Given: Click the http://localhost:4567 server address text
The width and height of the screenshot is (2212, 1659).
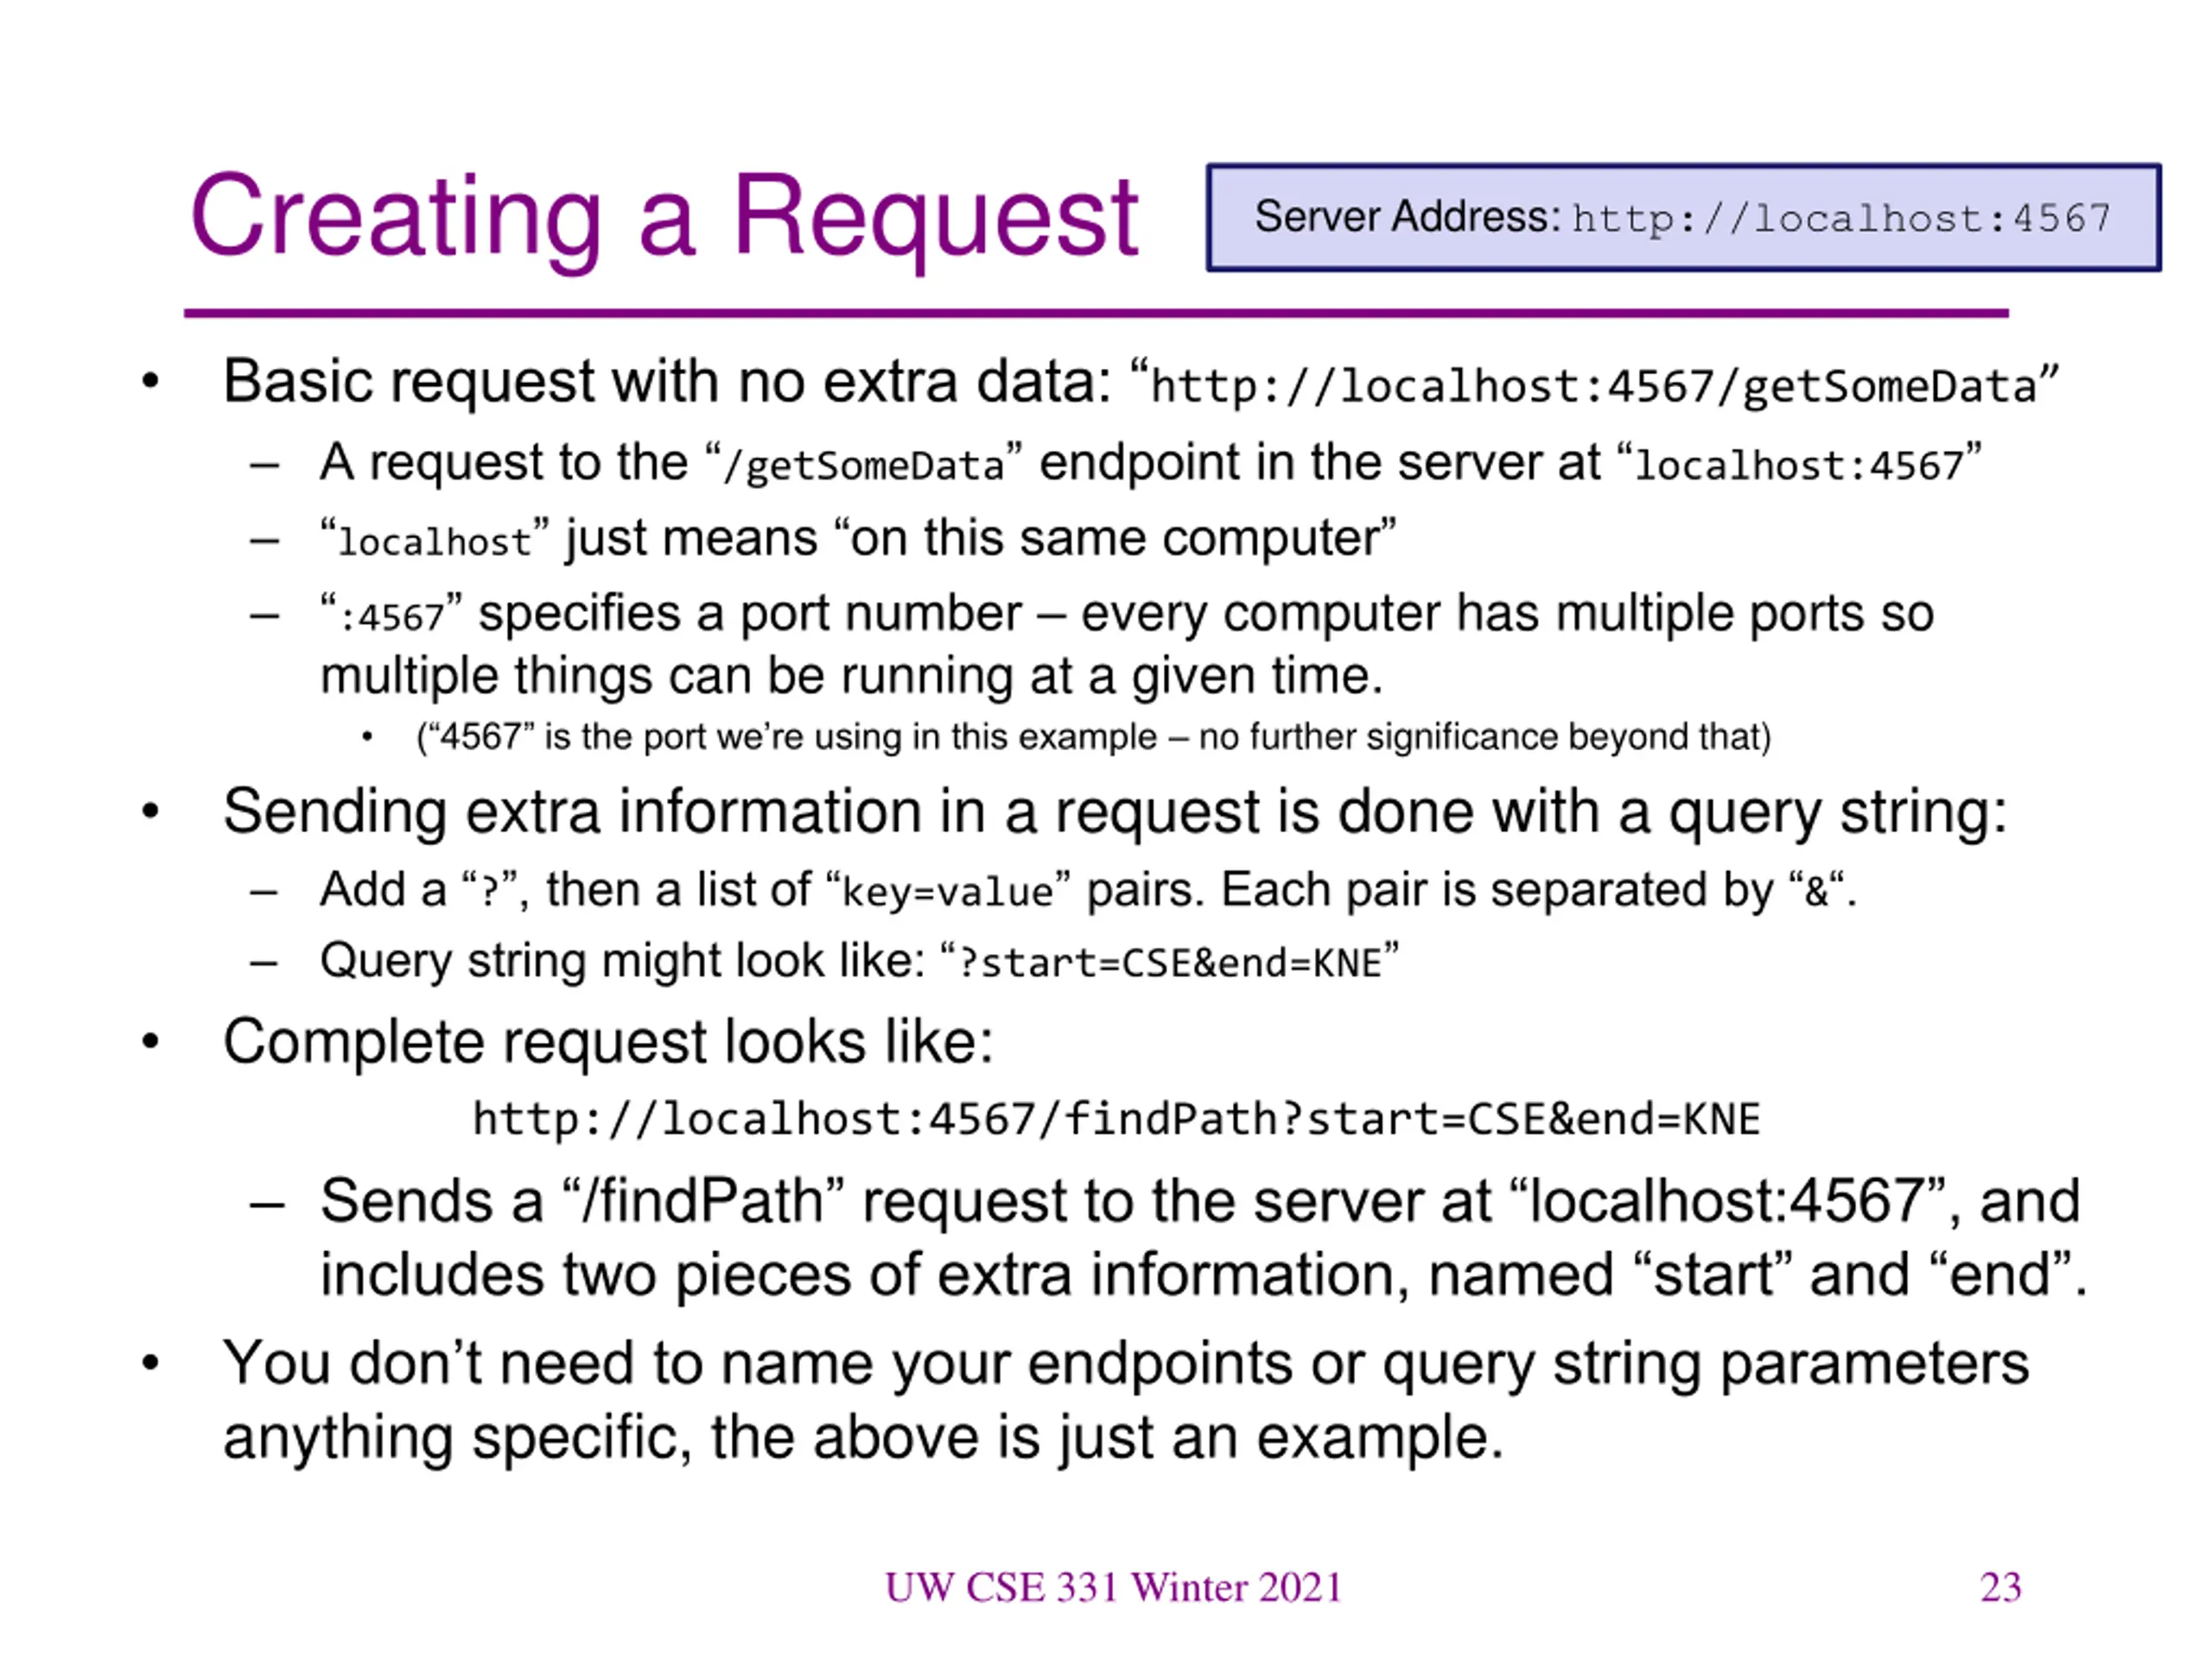Looking at the screenshot, I should tap(1841, 219).
